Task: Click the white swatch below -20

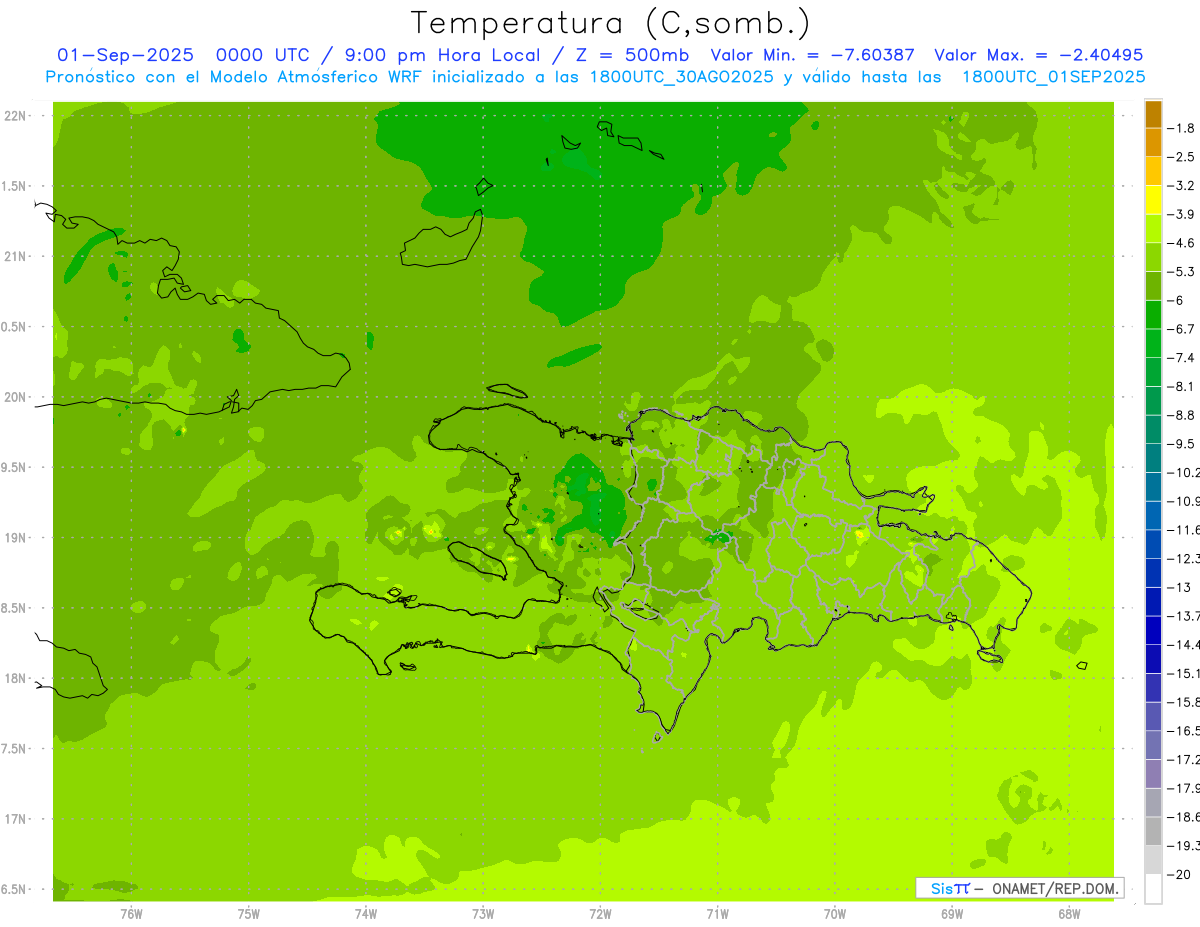Action: pyautogui.click(x=1153, y=889)
